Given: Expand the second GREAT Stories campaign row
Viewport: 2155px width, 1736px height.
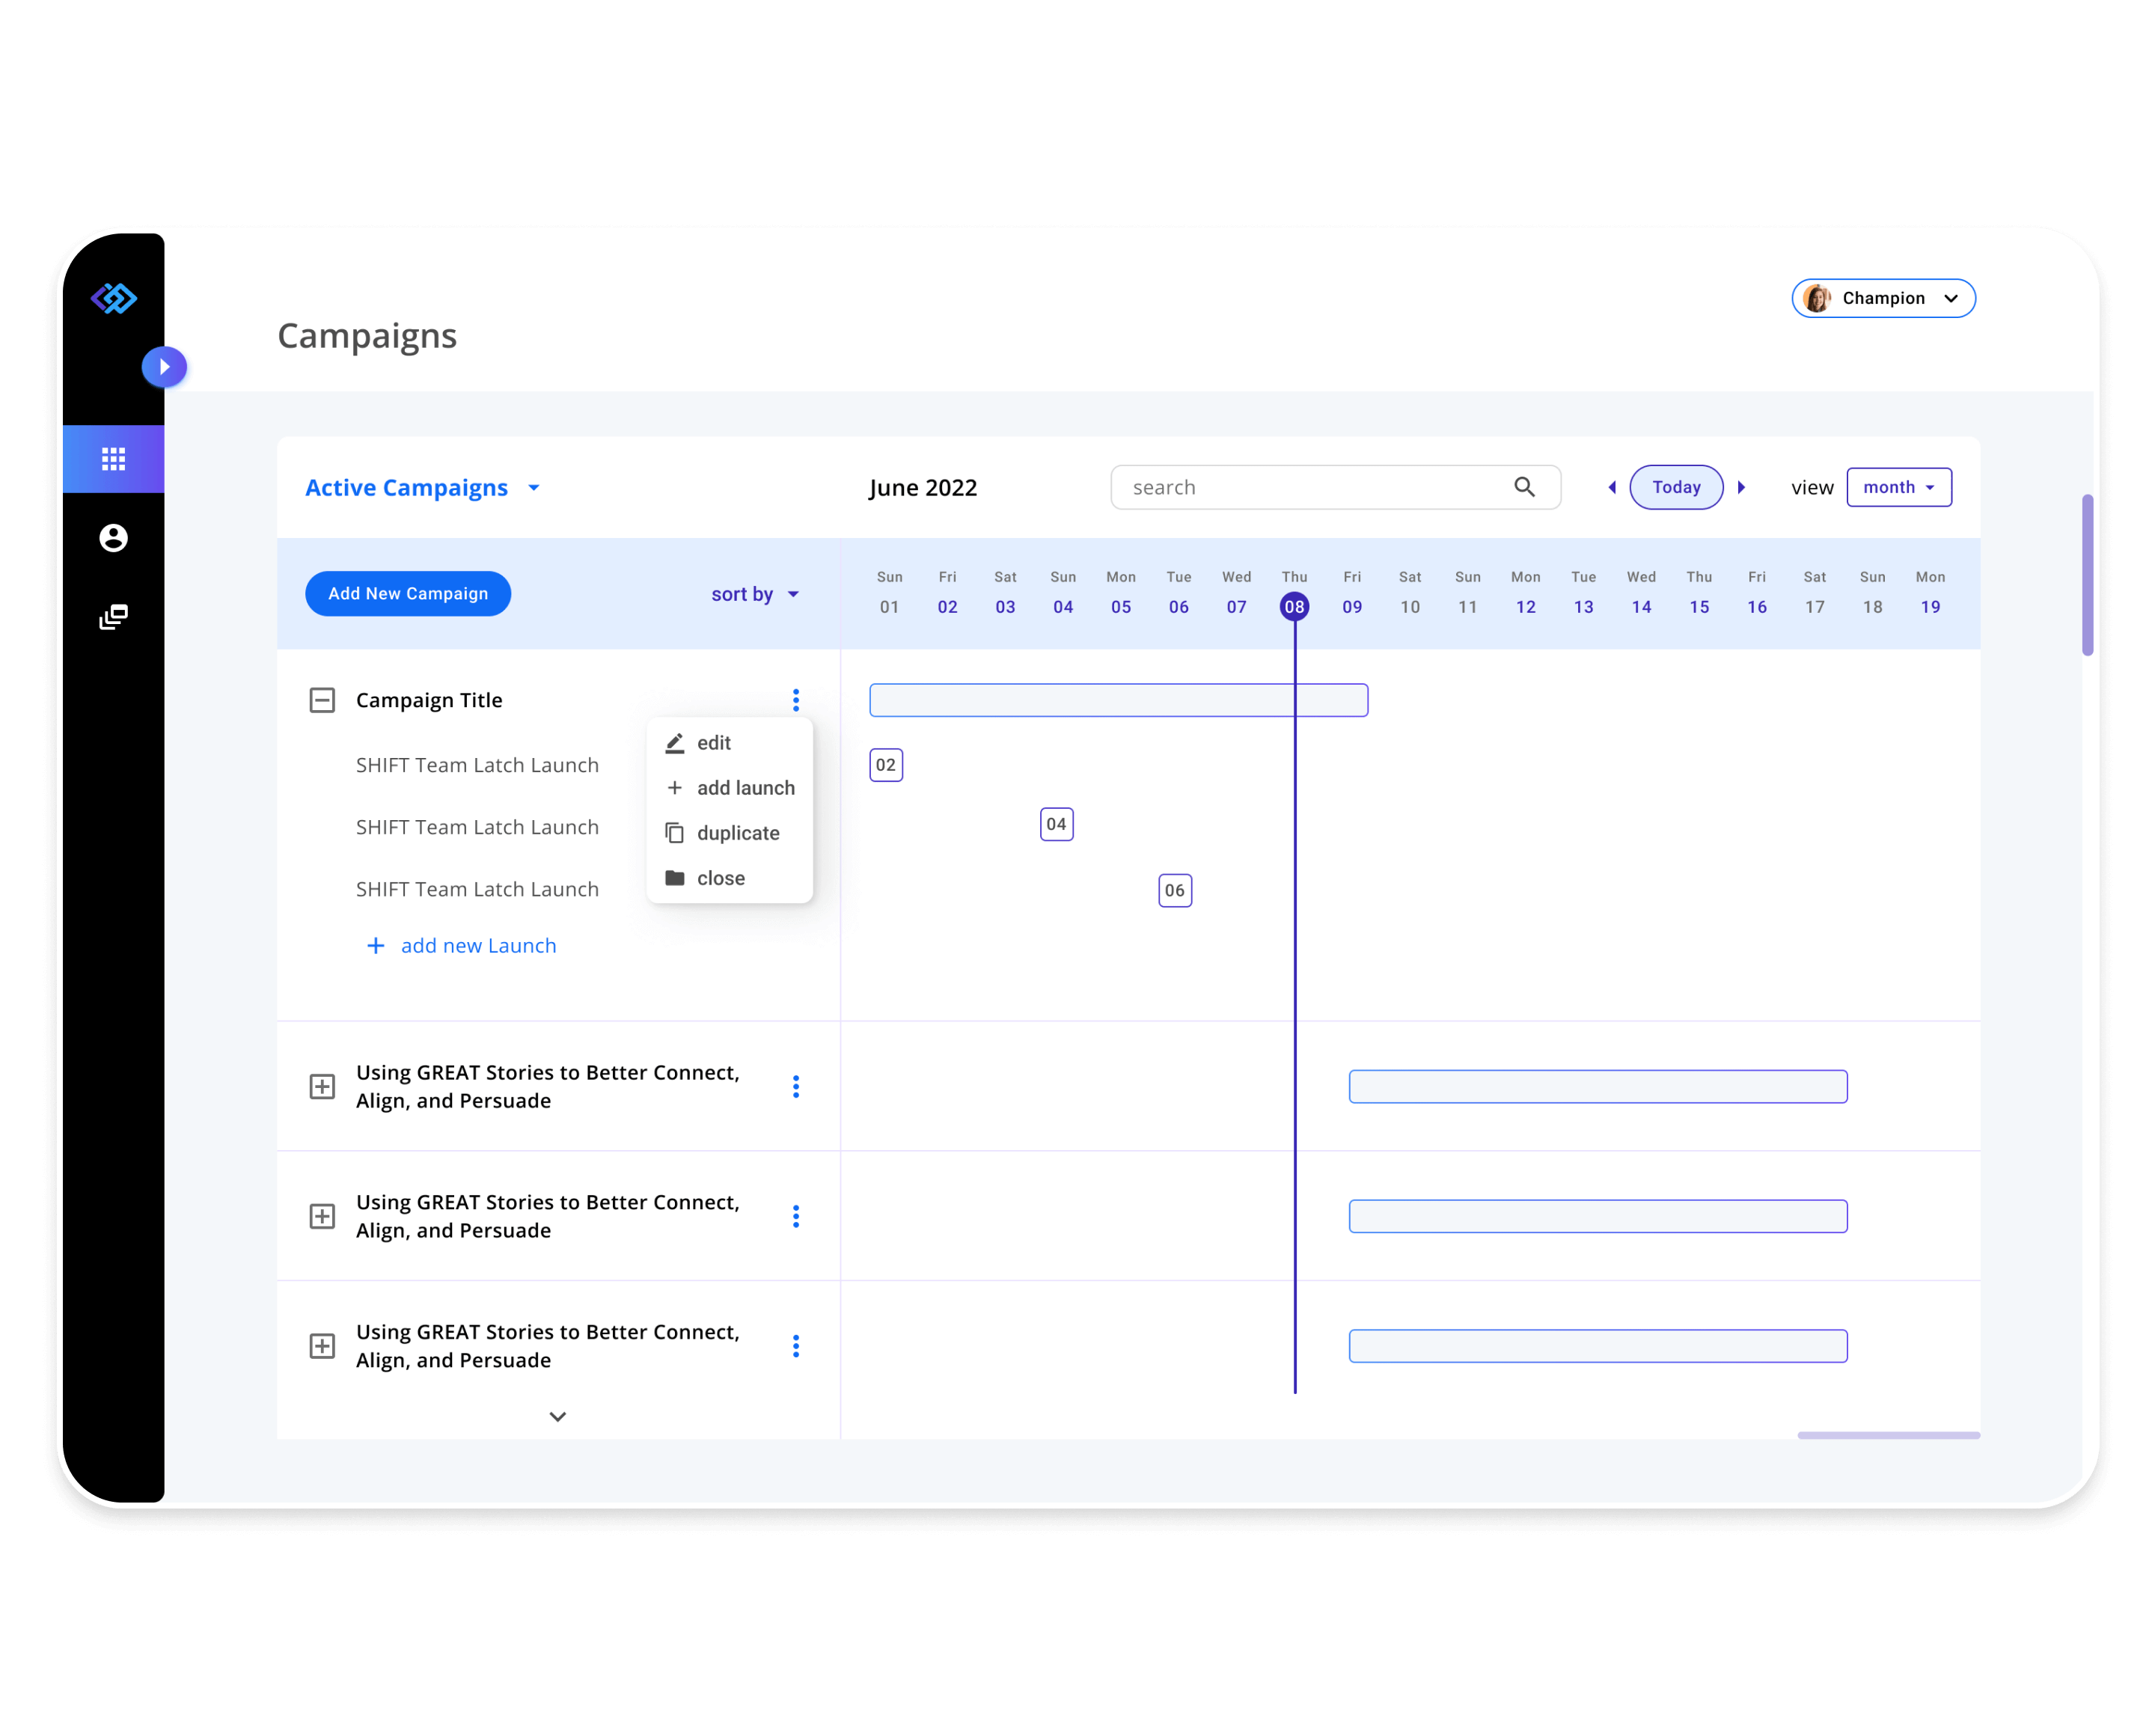Looking at the screenshot, I should 322,1216.
